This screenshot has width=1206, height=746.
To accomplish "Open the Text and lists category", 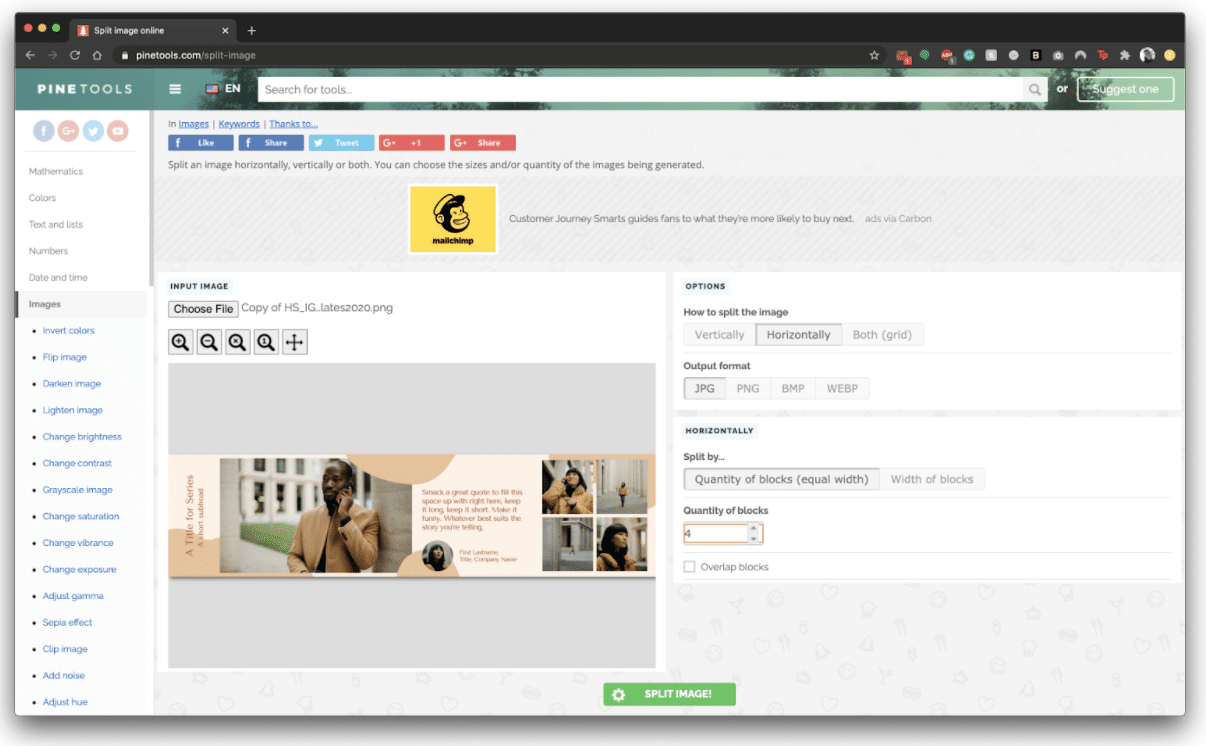I will [56, 225].
